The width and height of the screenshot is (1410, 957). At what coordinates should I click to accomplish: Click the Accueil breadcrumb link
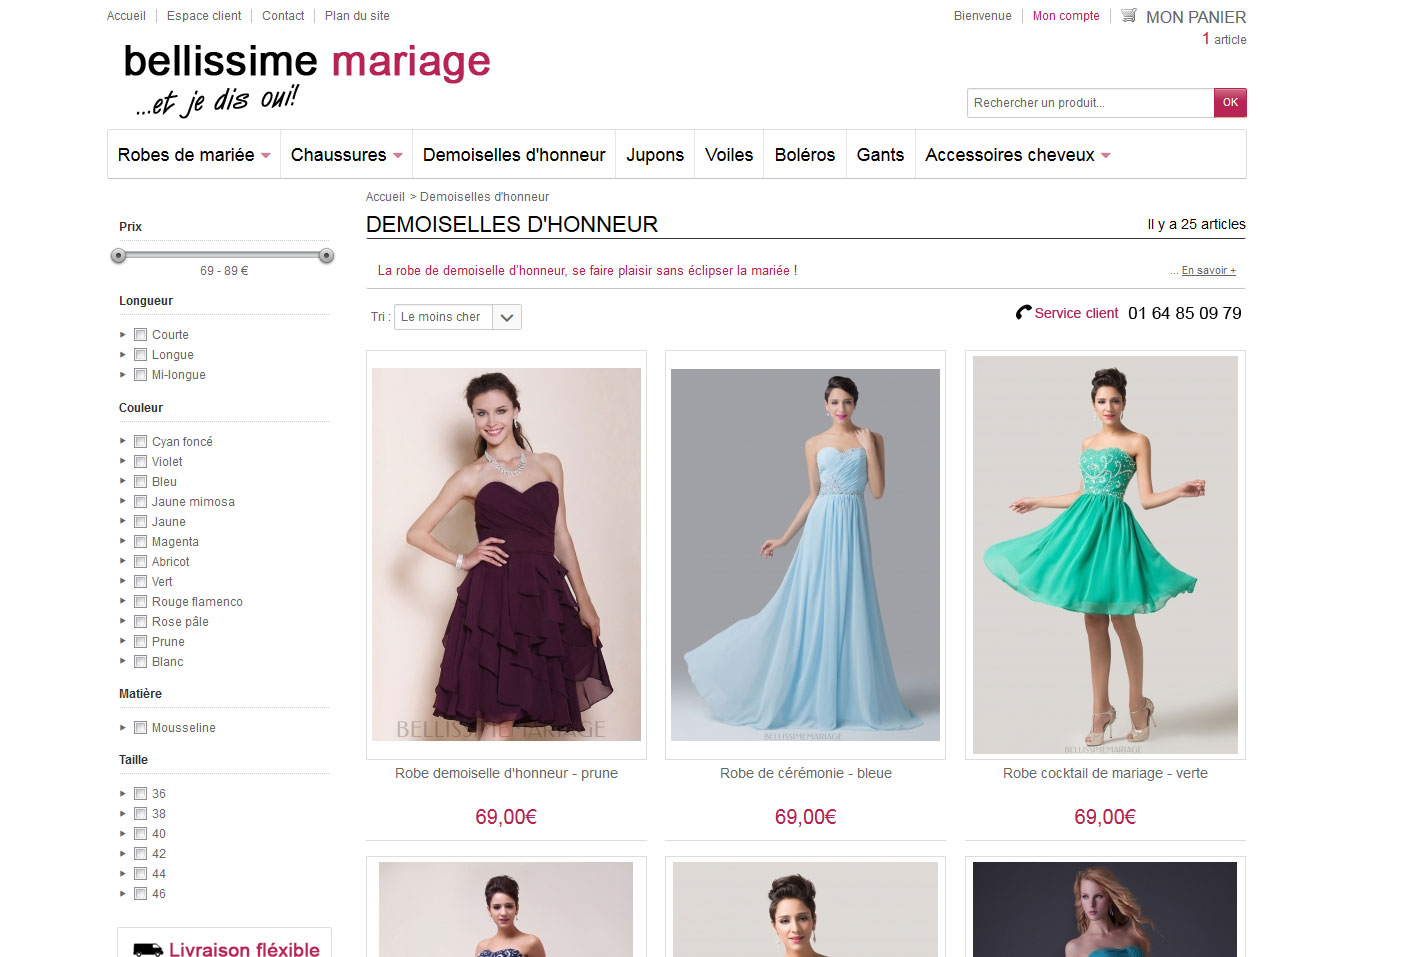pyautogui.click(x=385, y=197)
